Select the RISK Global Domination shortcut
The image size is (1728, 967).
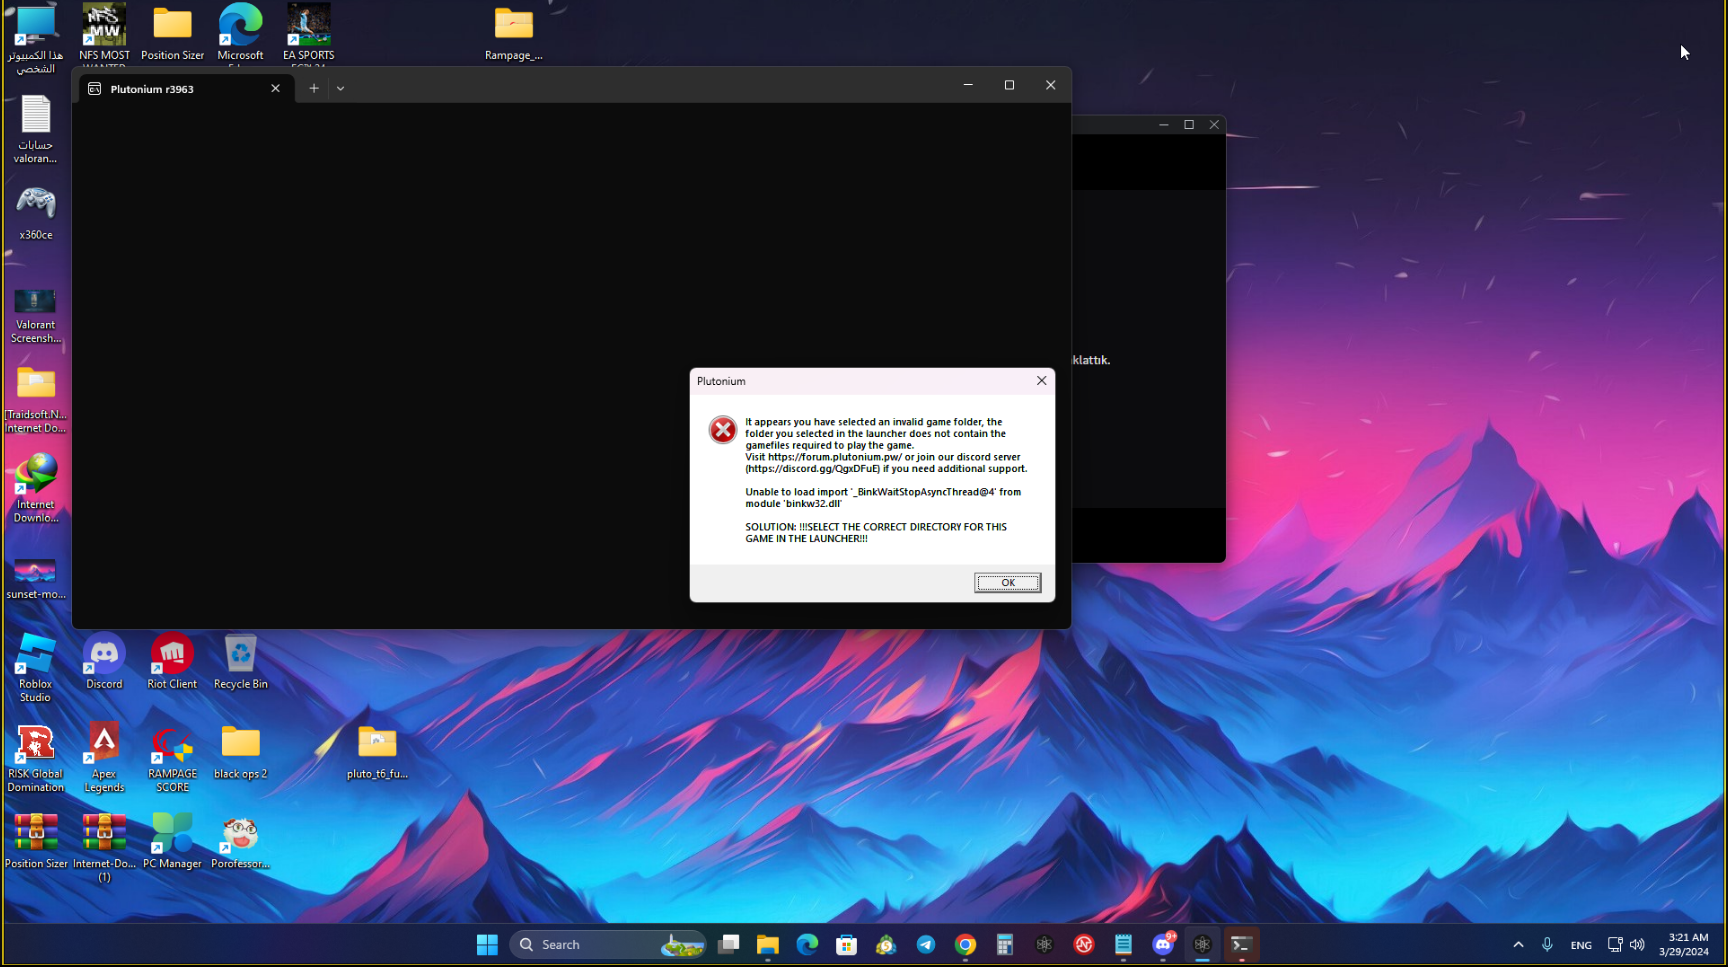pyautogui.click(x=36, y=758)
